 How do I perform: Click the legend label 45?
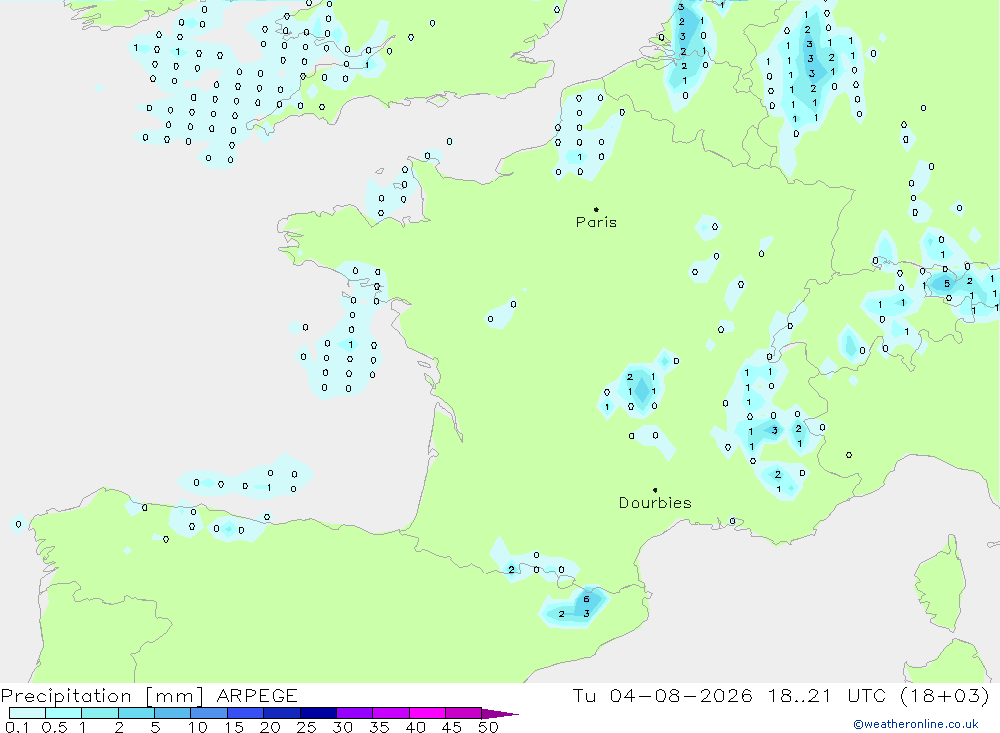(x=452, y=727)
